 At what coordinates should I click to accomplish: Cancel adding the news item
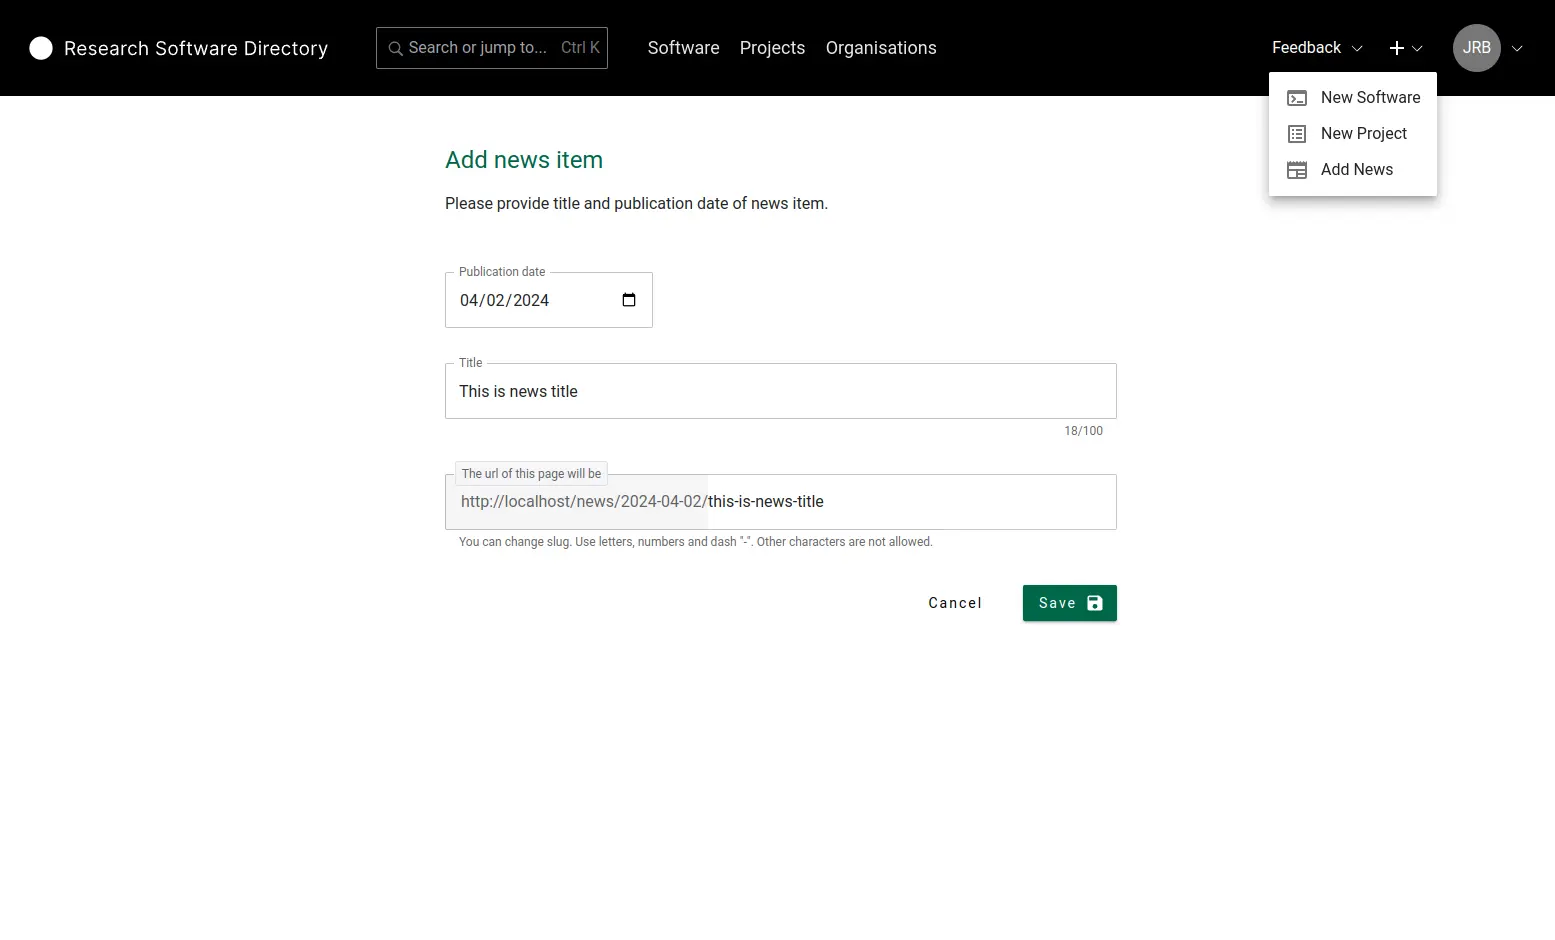click(955, 603)
